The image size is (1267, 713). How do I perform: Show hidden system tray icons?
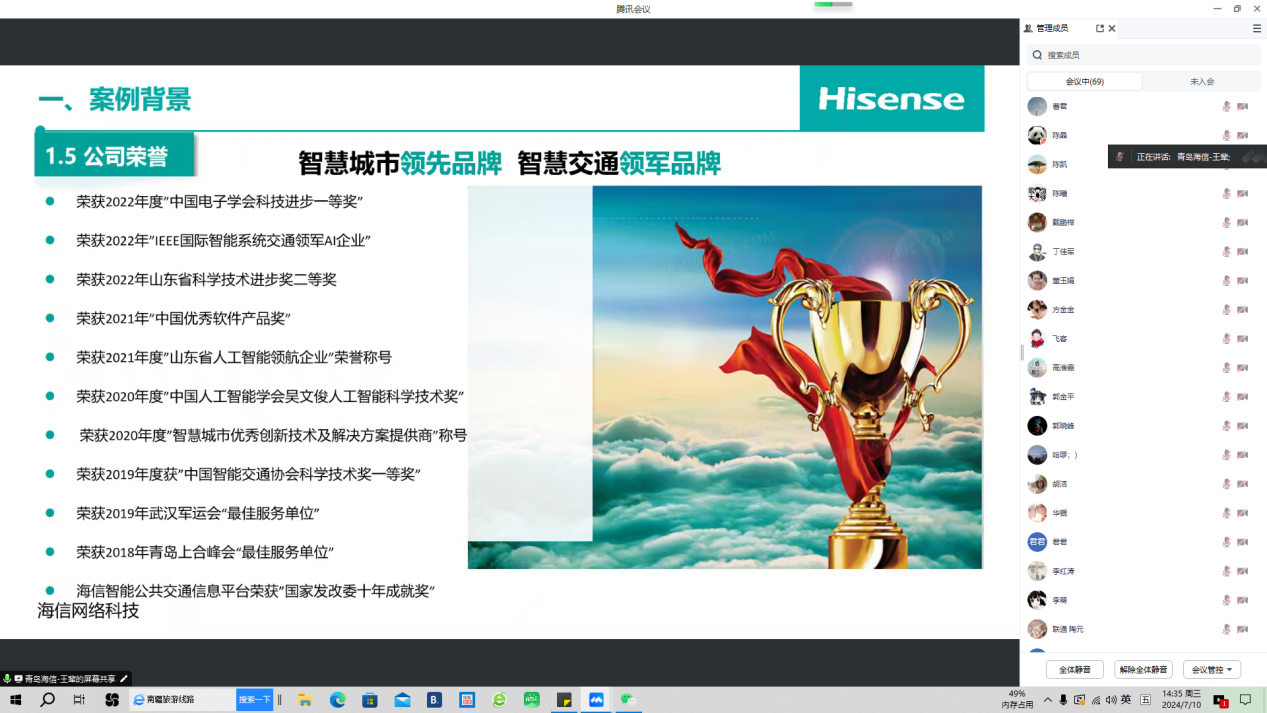coord(1047,700)
